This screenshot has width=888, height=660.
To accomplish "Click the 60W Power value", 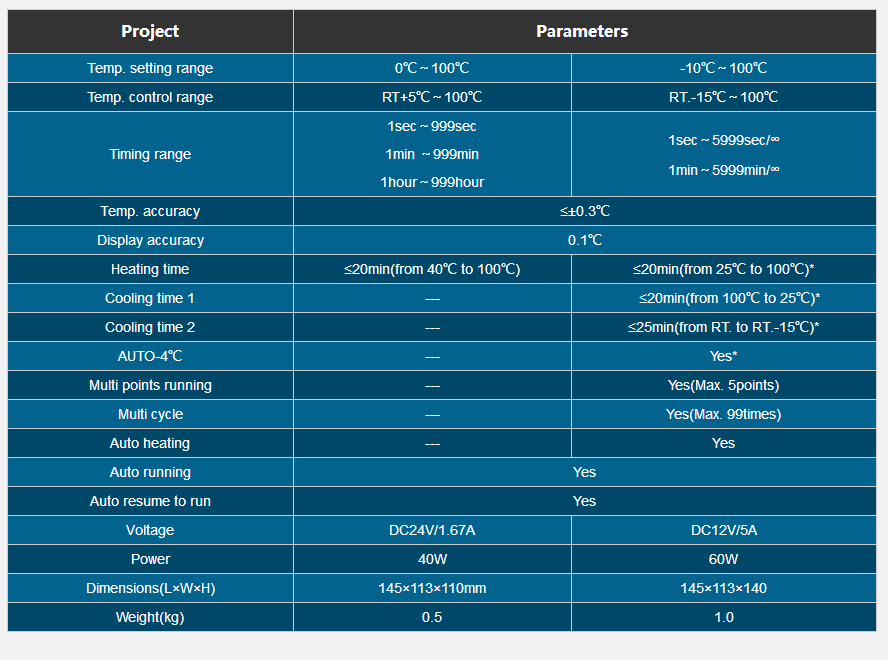I will click(724, 559).
